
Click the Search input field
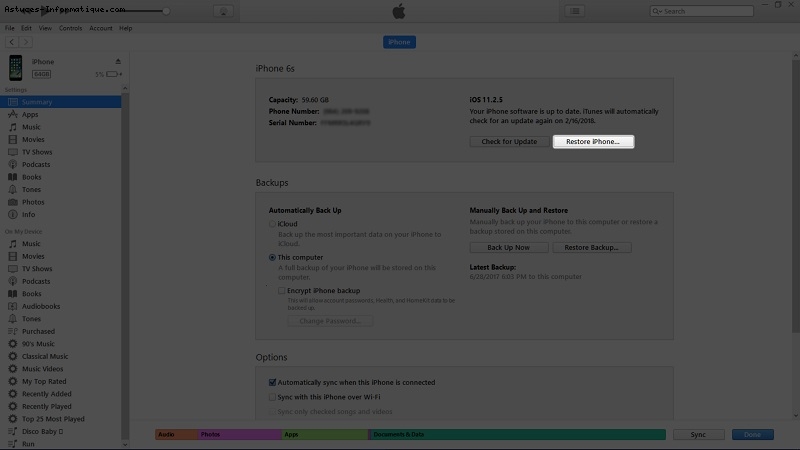coord(702,11)
